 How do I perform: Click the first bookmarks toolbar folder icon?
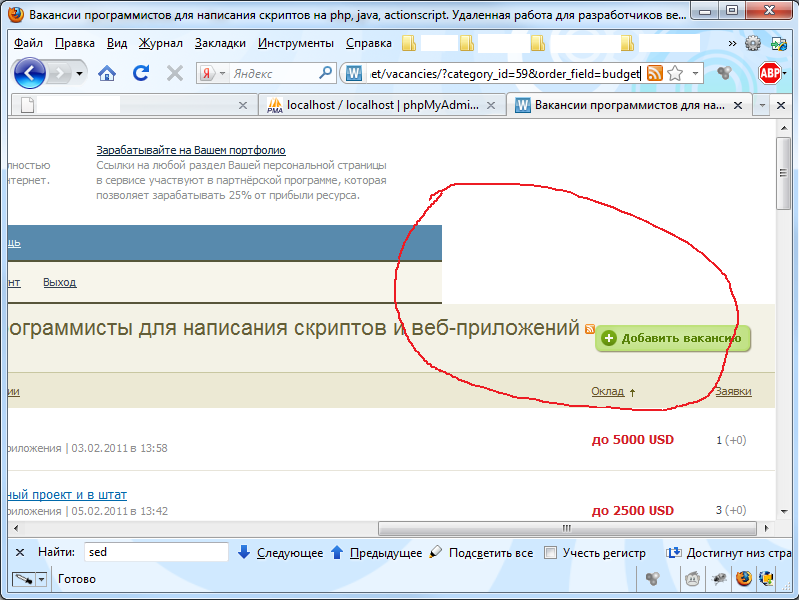click(409, 43)
